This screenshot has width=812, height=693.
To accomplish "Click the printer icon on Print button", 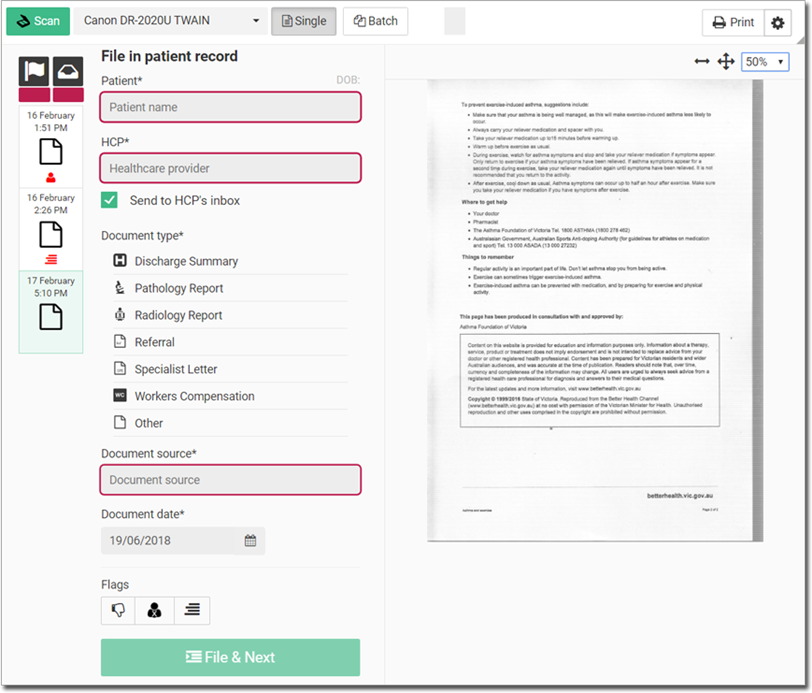I will point(719,22).
